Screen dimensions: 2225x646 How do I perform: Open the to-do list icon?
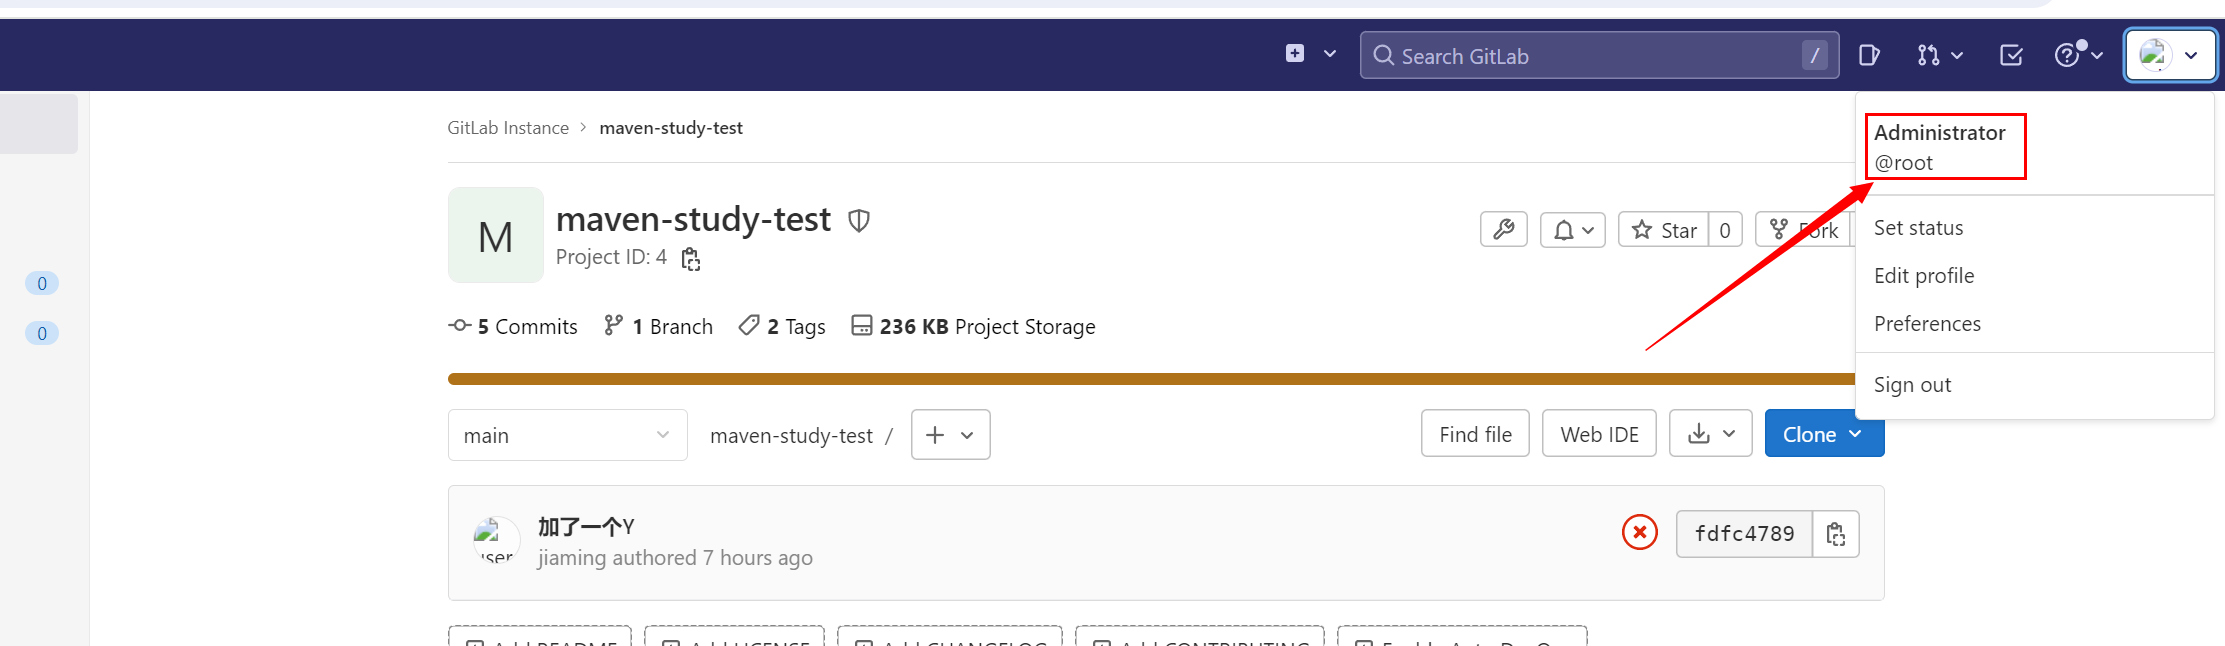pyautogui.click(x=2010, y=55)
